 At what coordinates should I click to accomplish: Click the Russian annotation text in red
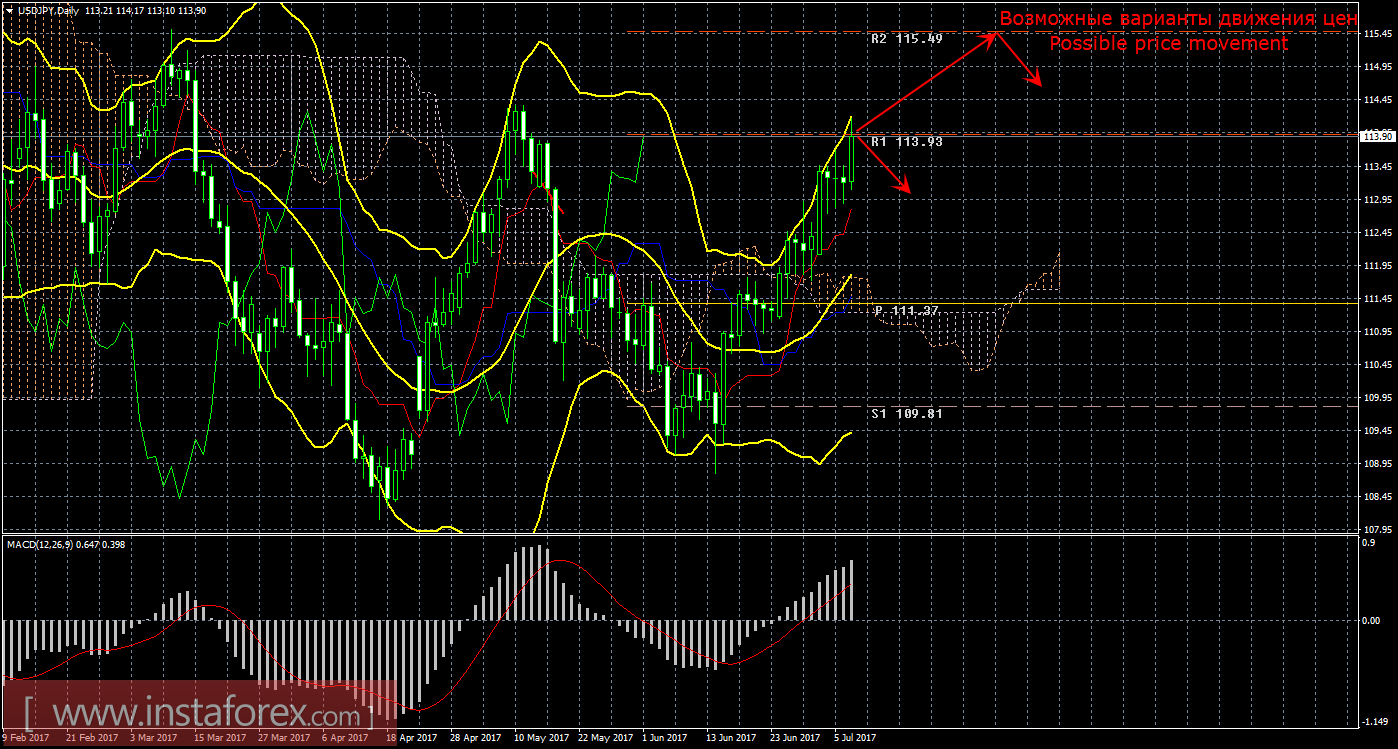pyautogui.click(x=1178, y=19)
